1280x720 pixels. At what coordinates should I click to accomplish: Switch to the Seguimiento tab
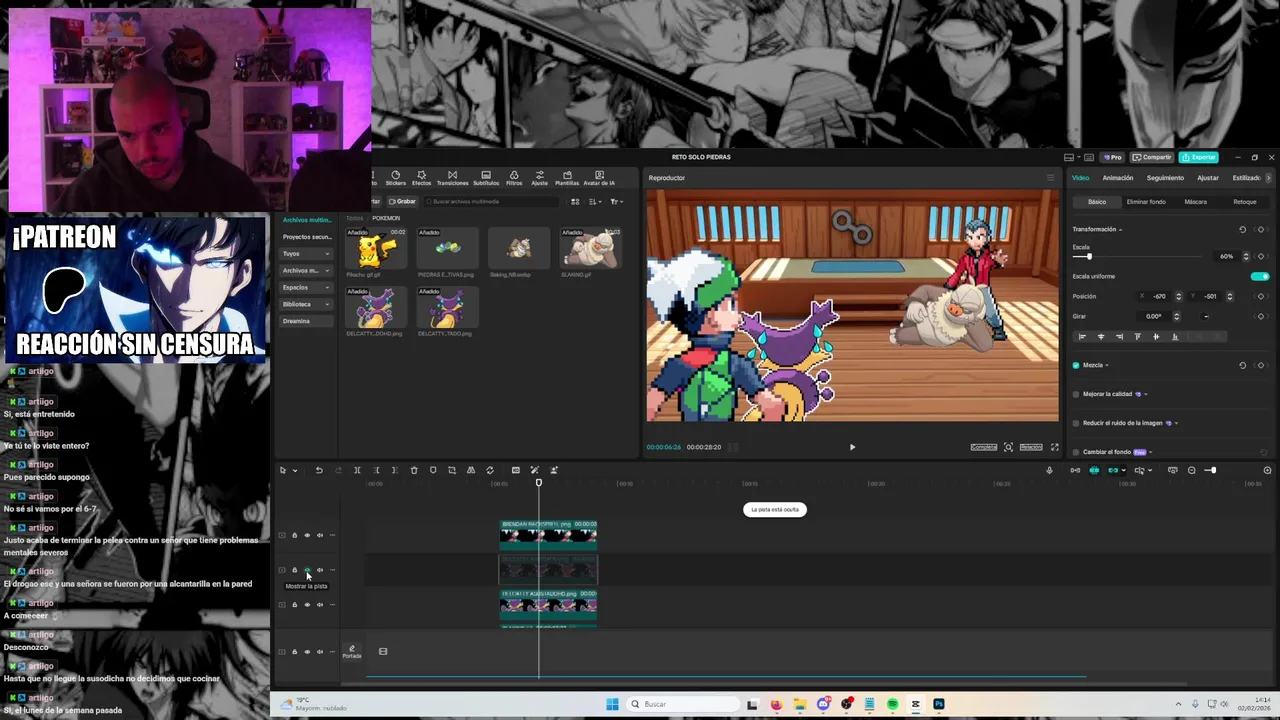1165,178
